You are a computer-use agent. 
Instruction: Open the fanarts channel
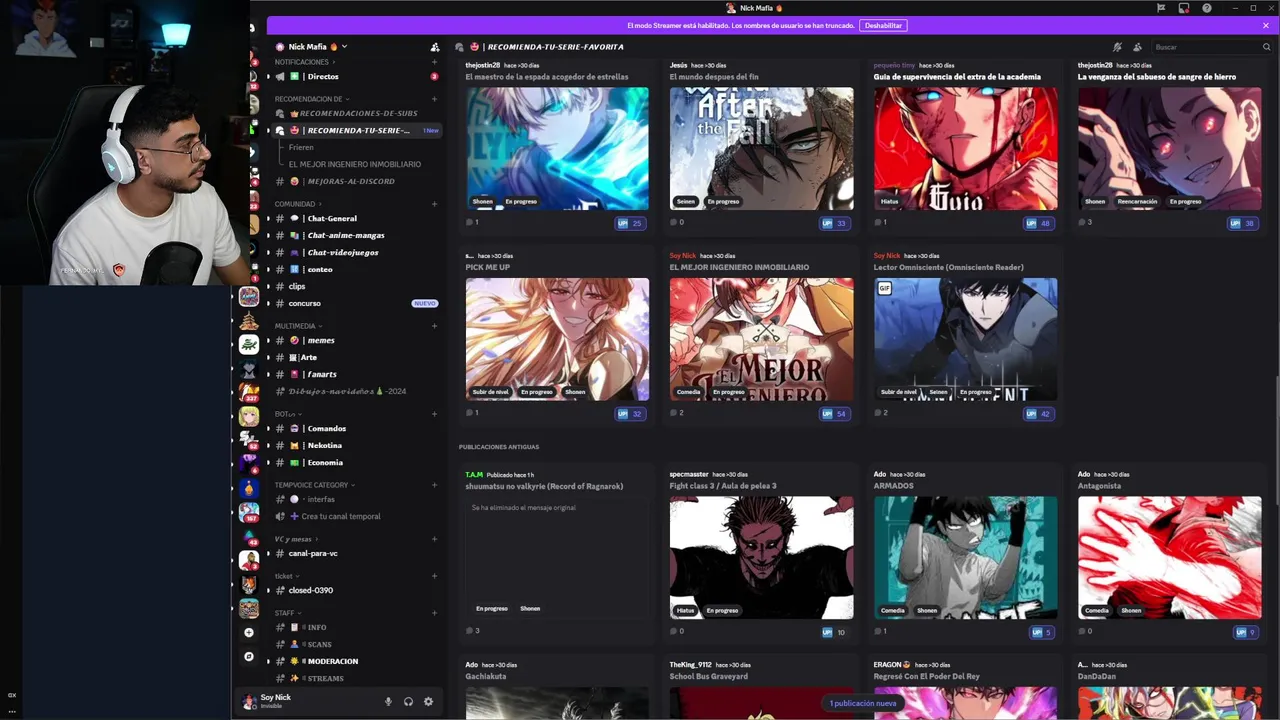(x=355, y=374)
